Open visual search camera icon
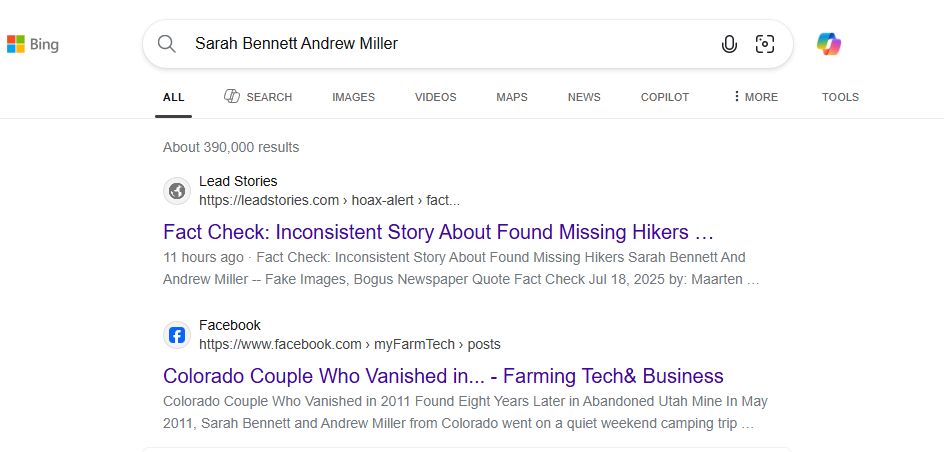Viewport: 944px width, 452px height. (x=765, y=44)
